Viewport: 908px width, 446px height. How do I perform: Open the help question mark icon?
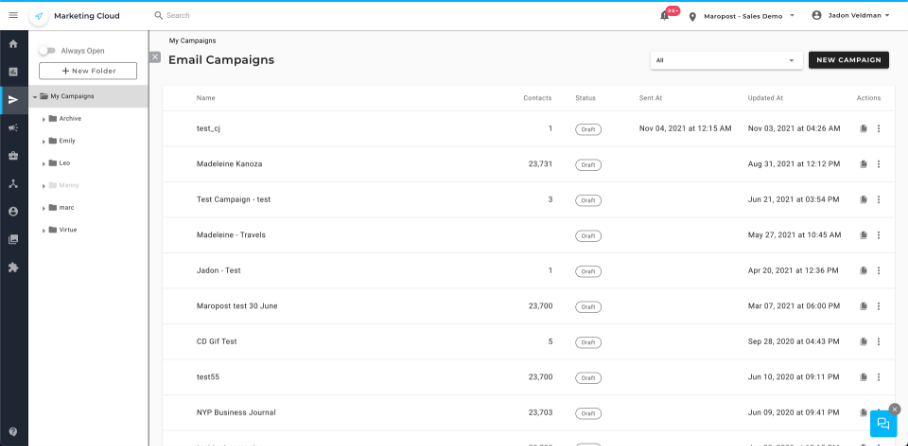point(13,432)
